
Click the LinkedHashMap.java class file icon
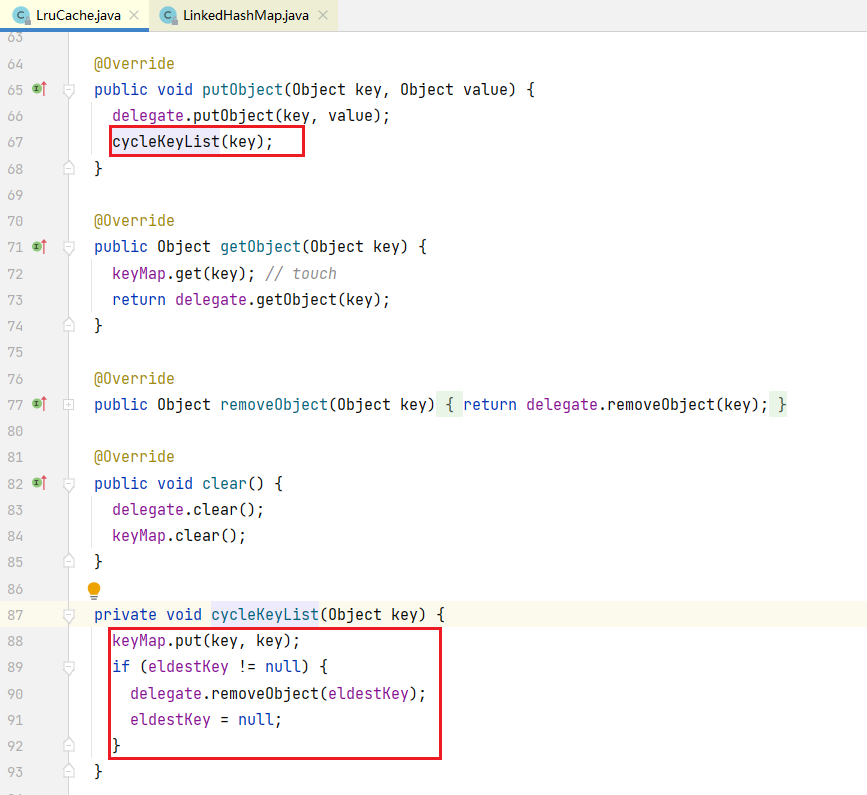[167, 16]
